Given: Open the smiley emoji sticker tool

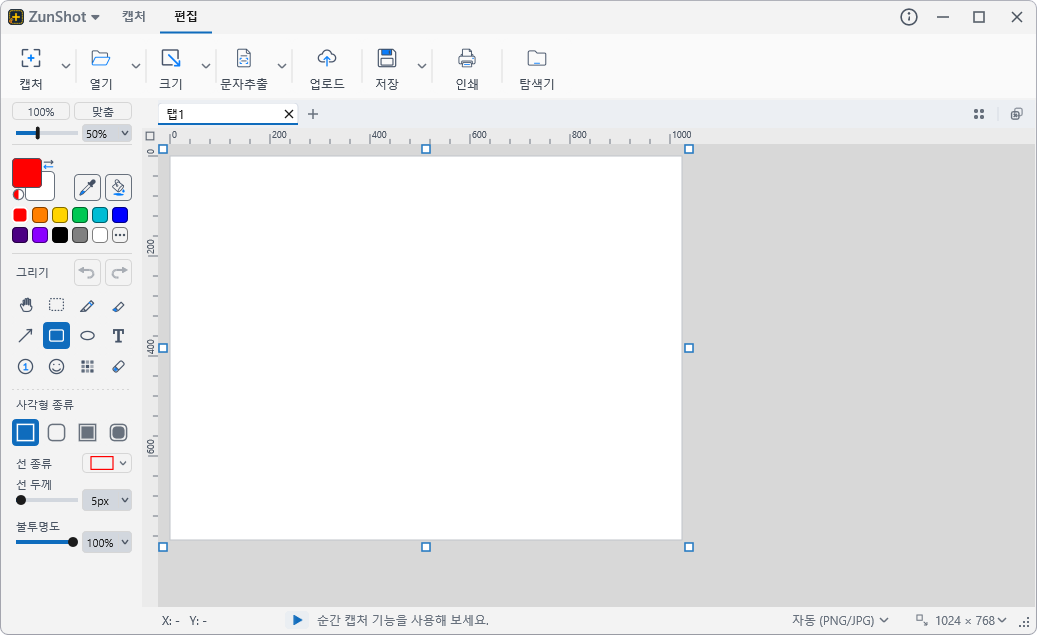Looking at the screenshot, I should point(57,366).
